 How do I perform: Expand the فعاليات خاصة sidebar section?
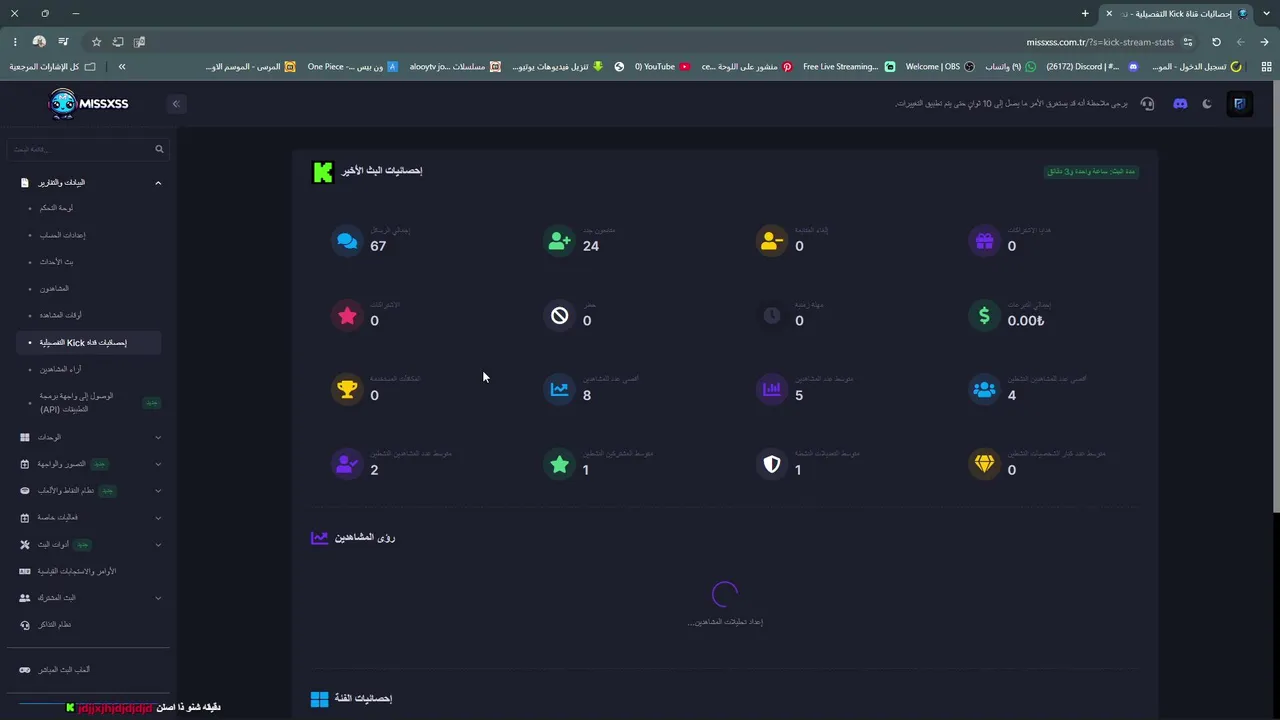90,517
